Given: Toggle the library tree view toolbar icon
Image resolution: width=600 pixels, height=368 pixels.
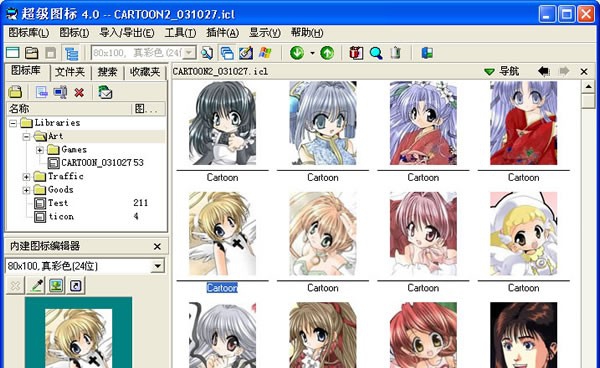Looking at the screenshot, I should pos(71,53).
